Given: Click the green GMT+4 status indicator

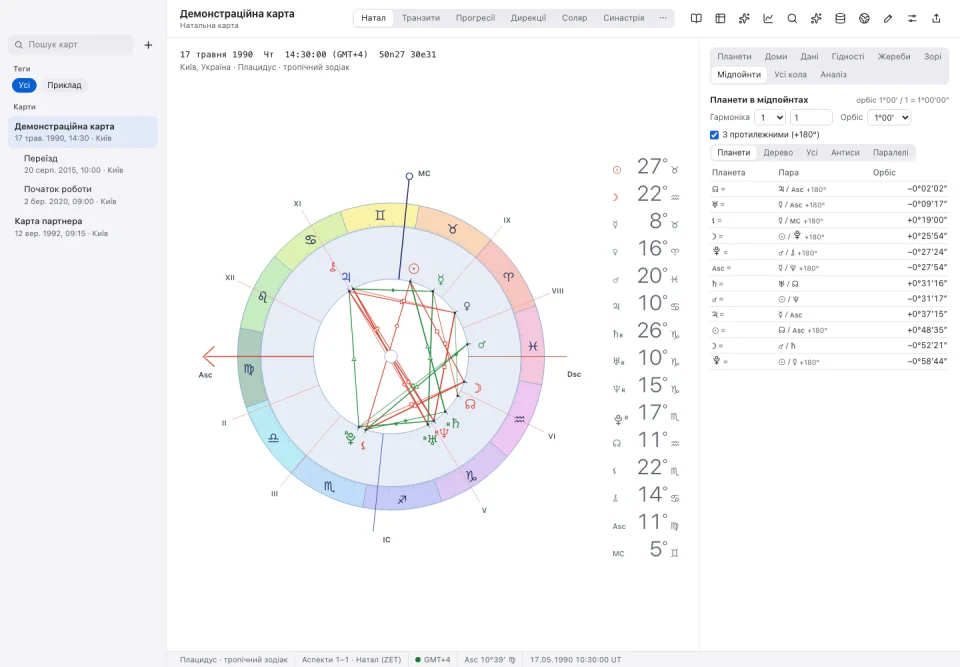Looking at the screenshot, I should tap(432, 660).
